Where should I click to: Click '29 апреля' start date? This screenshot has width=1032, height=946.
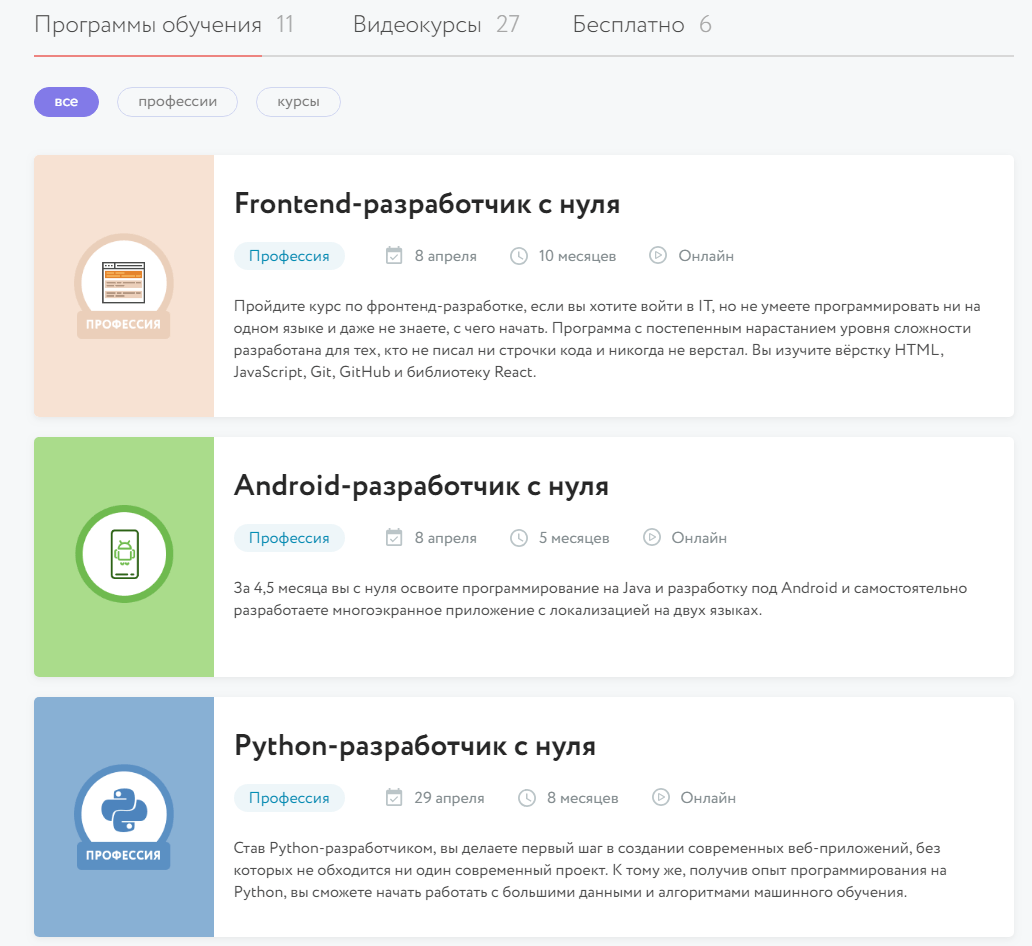click(450, 798)
